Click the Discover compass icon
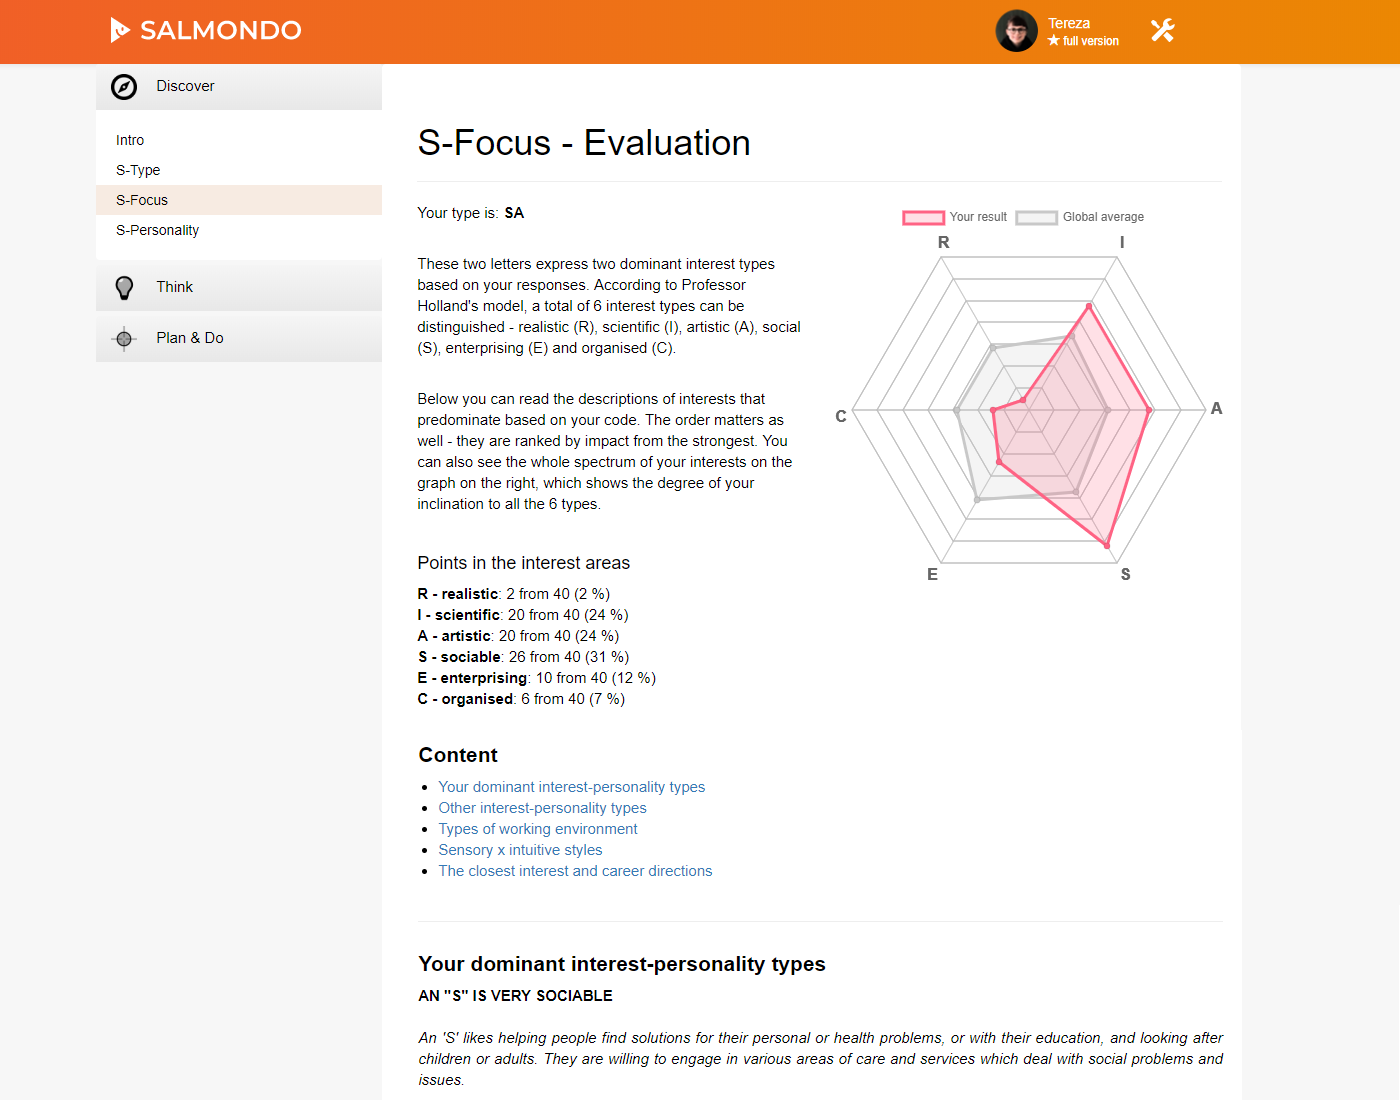The height and width of the screenshot is (1100, 1400). [x=124, y=87]
